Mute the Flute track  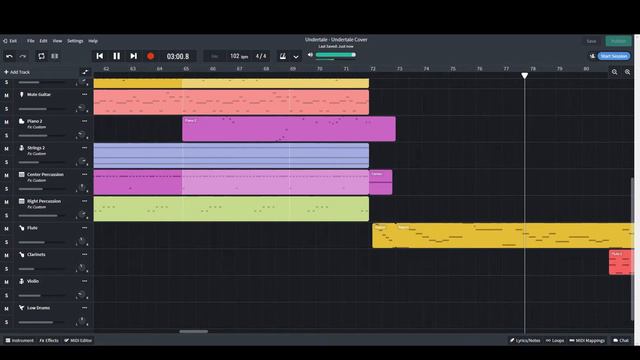(x=6, y=229)
